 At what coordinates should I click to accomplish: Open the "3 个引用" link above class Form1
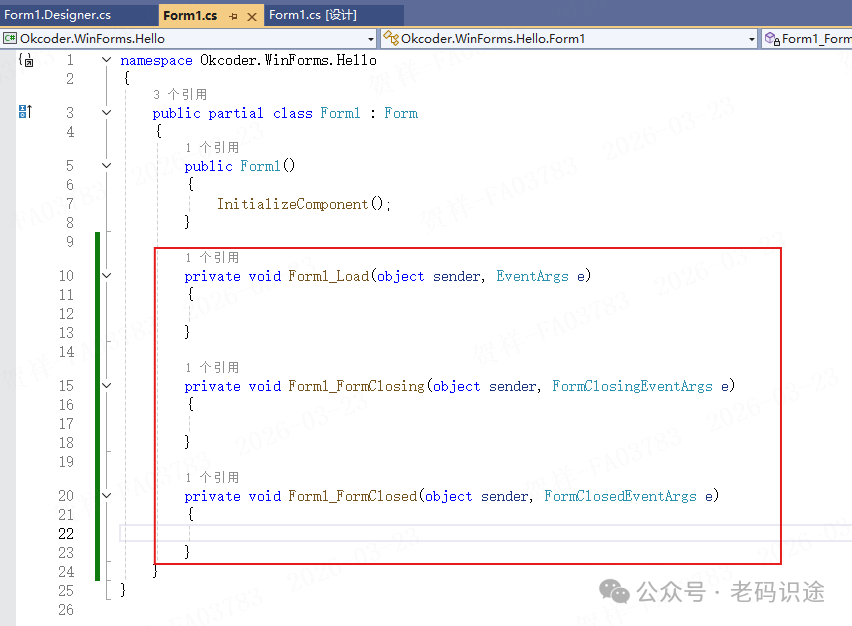pyautogui.click(x=180, y=94)
